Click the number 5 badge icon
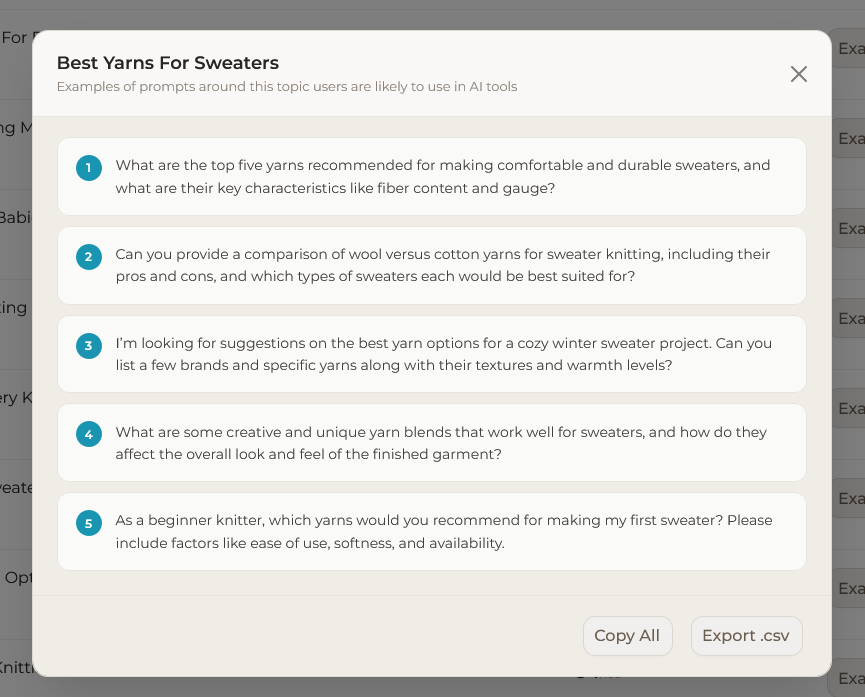Viewport: 865px width, 697px height. point(89,523)
